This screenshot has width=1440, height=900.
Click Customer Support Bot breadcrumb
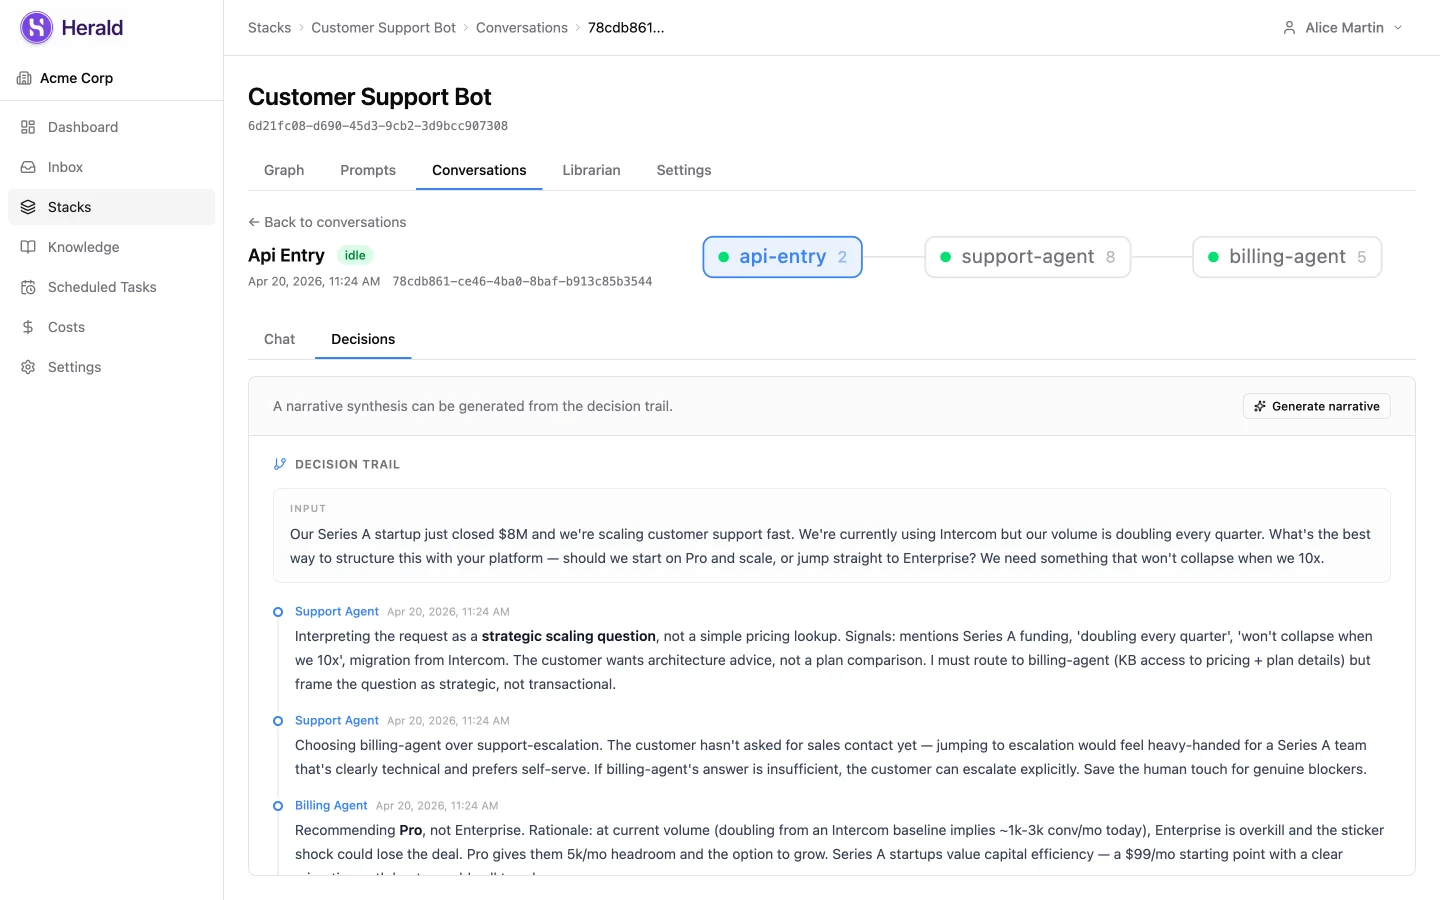tap(383, 28)
